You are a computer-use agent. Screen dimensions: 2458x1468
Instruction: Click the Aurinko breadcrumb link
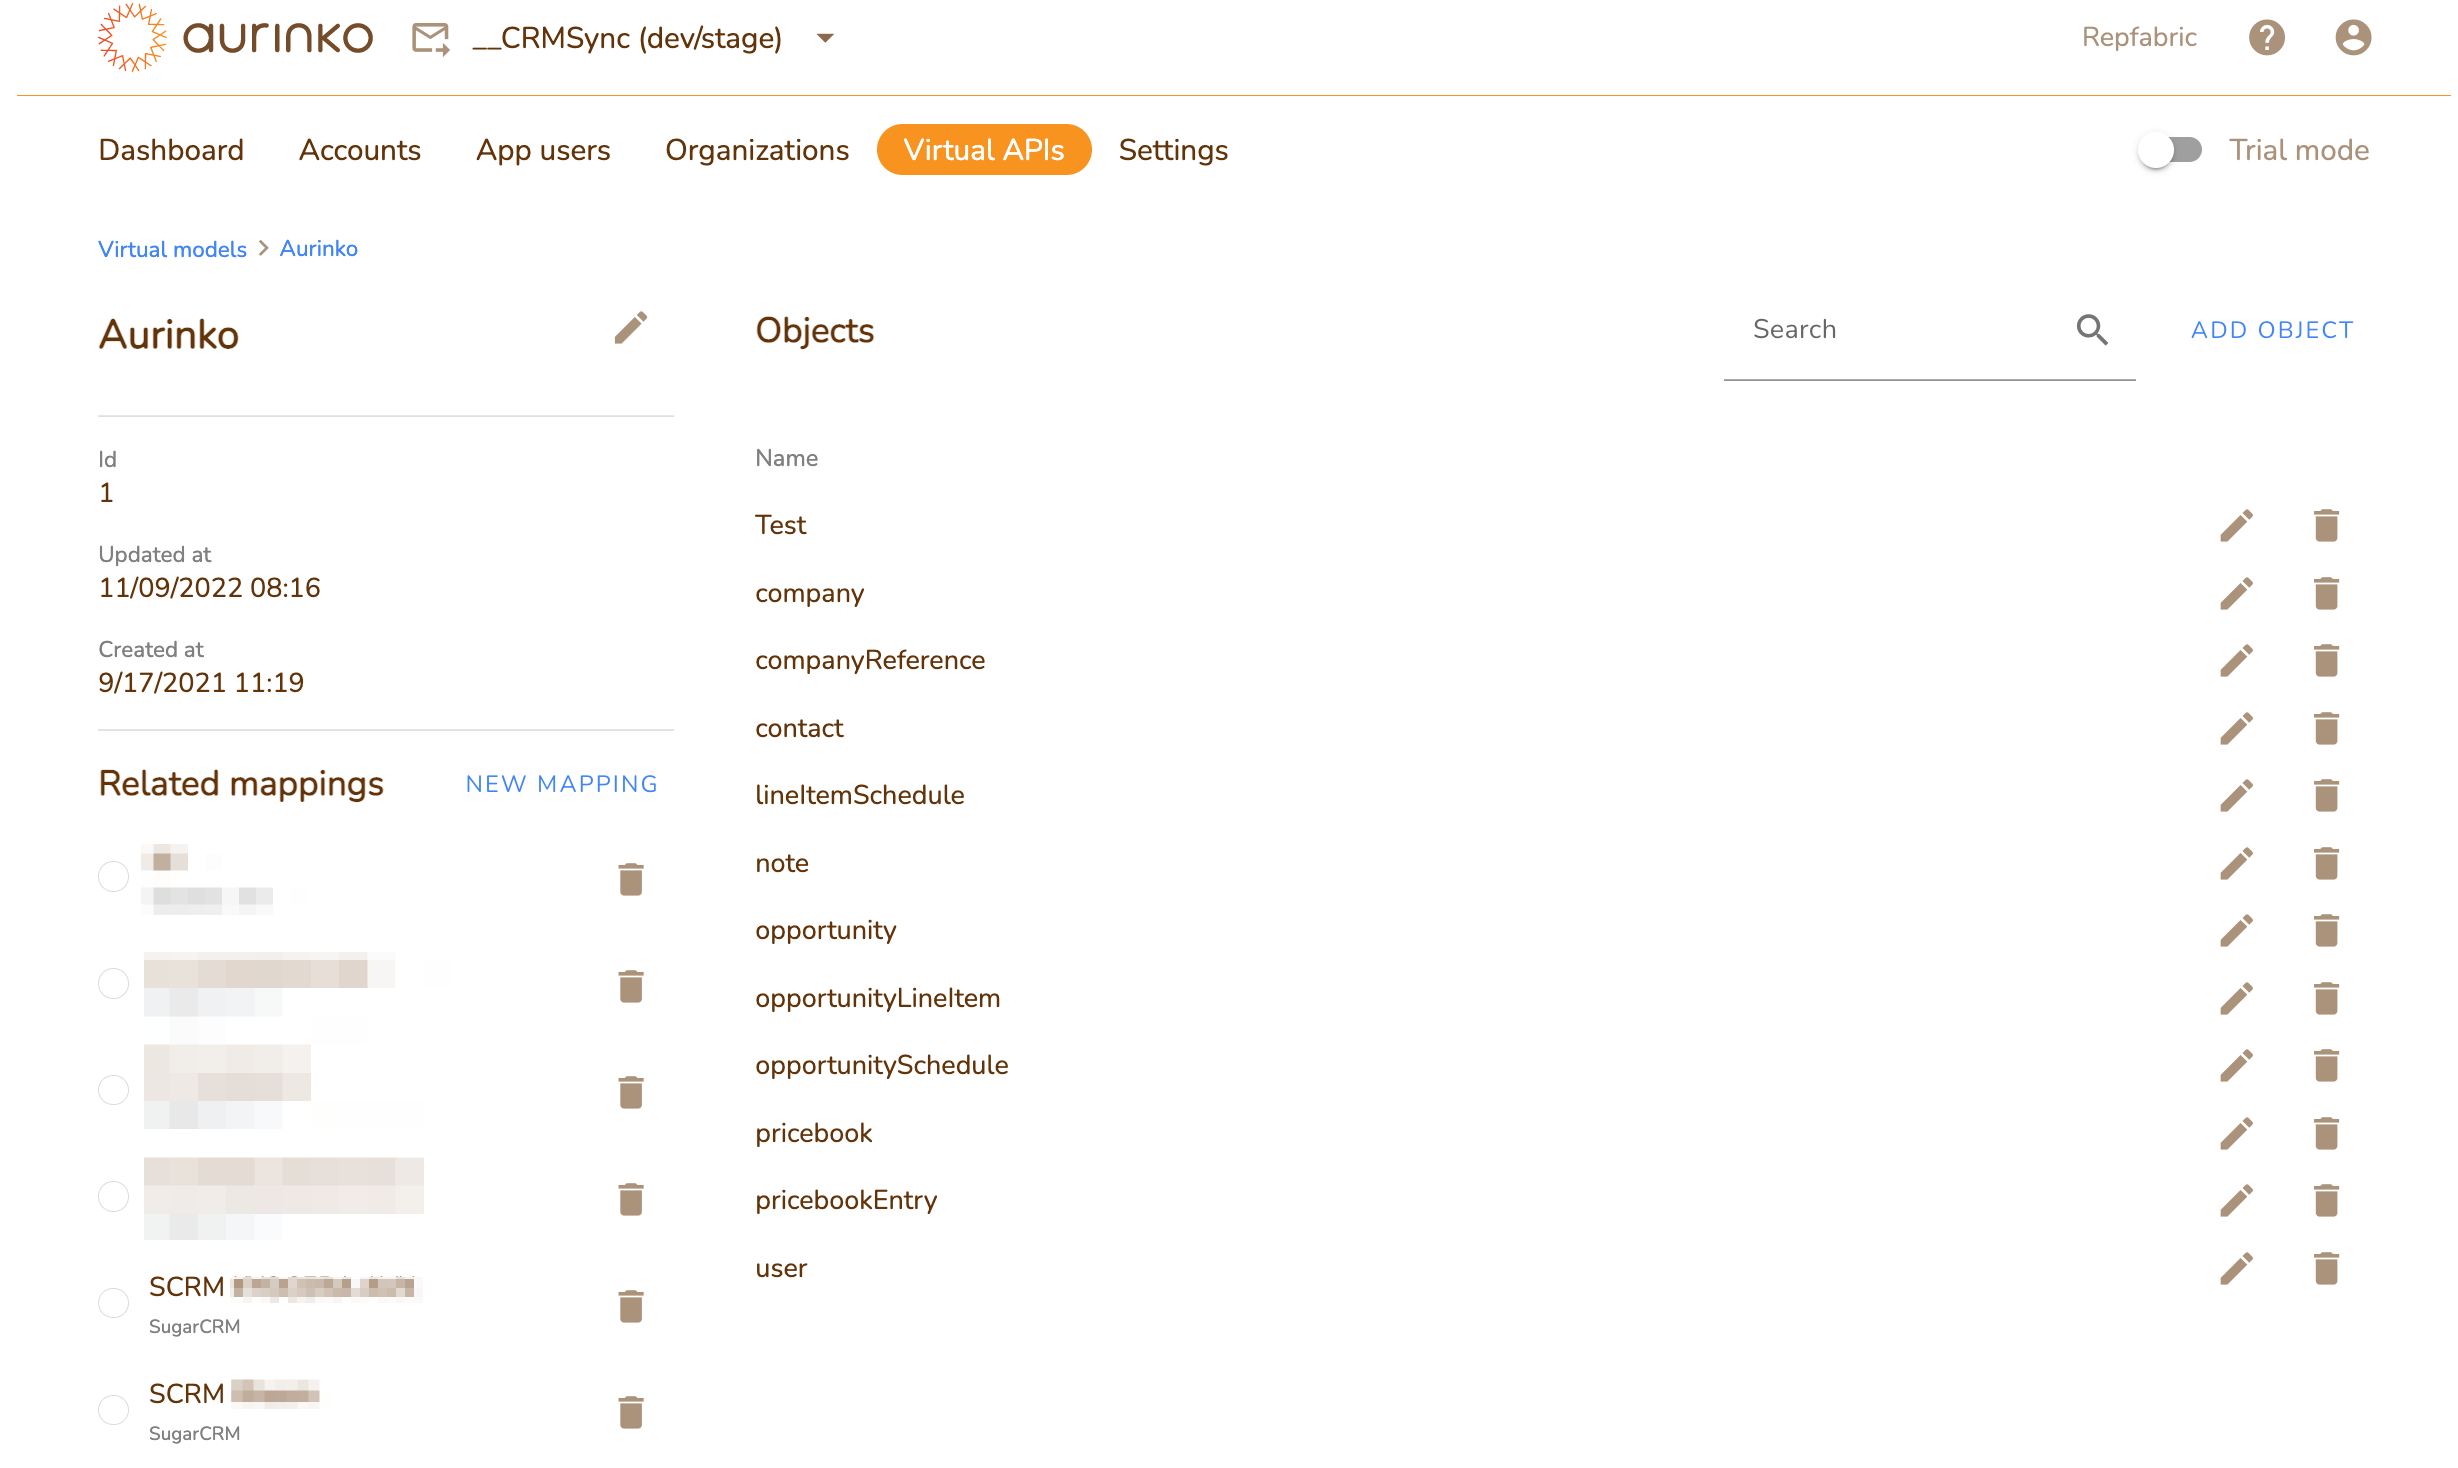pyautogui.click(x=319, y=249)
